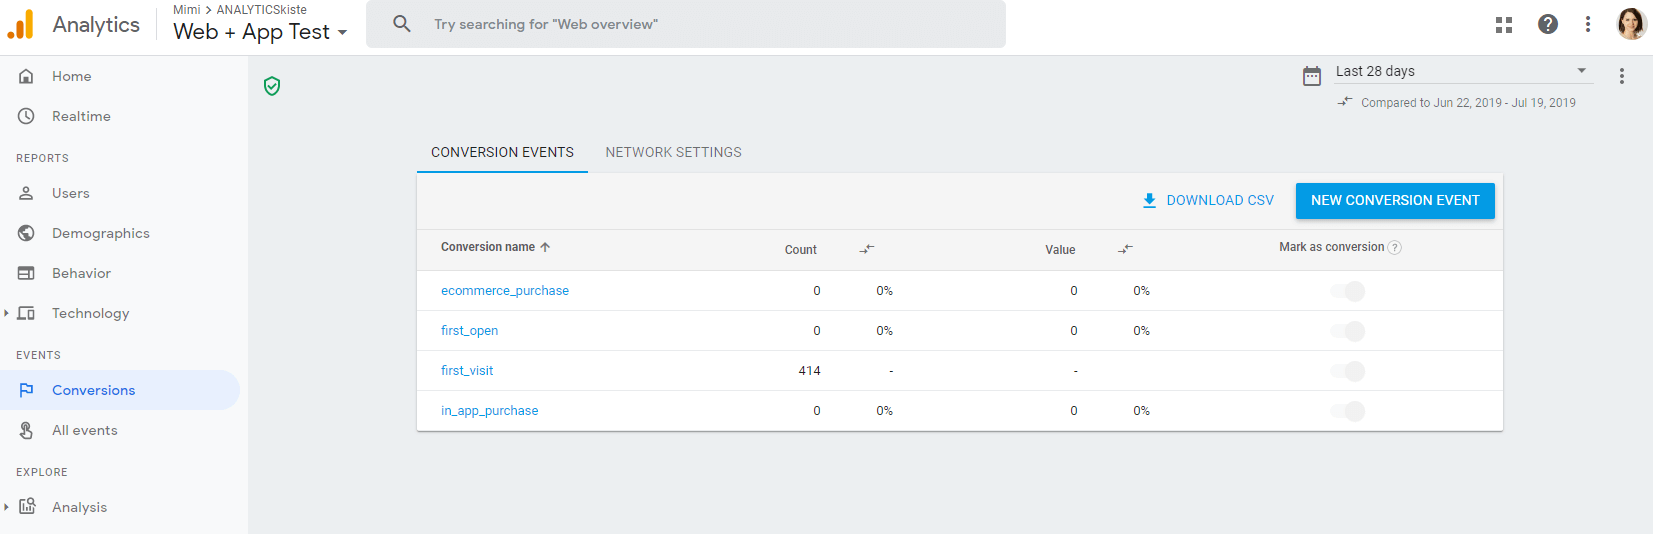Click the user profile avatar

[1631, 24]
